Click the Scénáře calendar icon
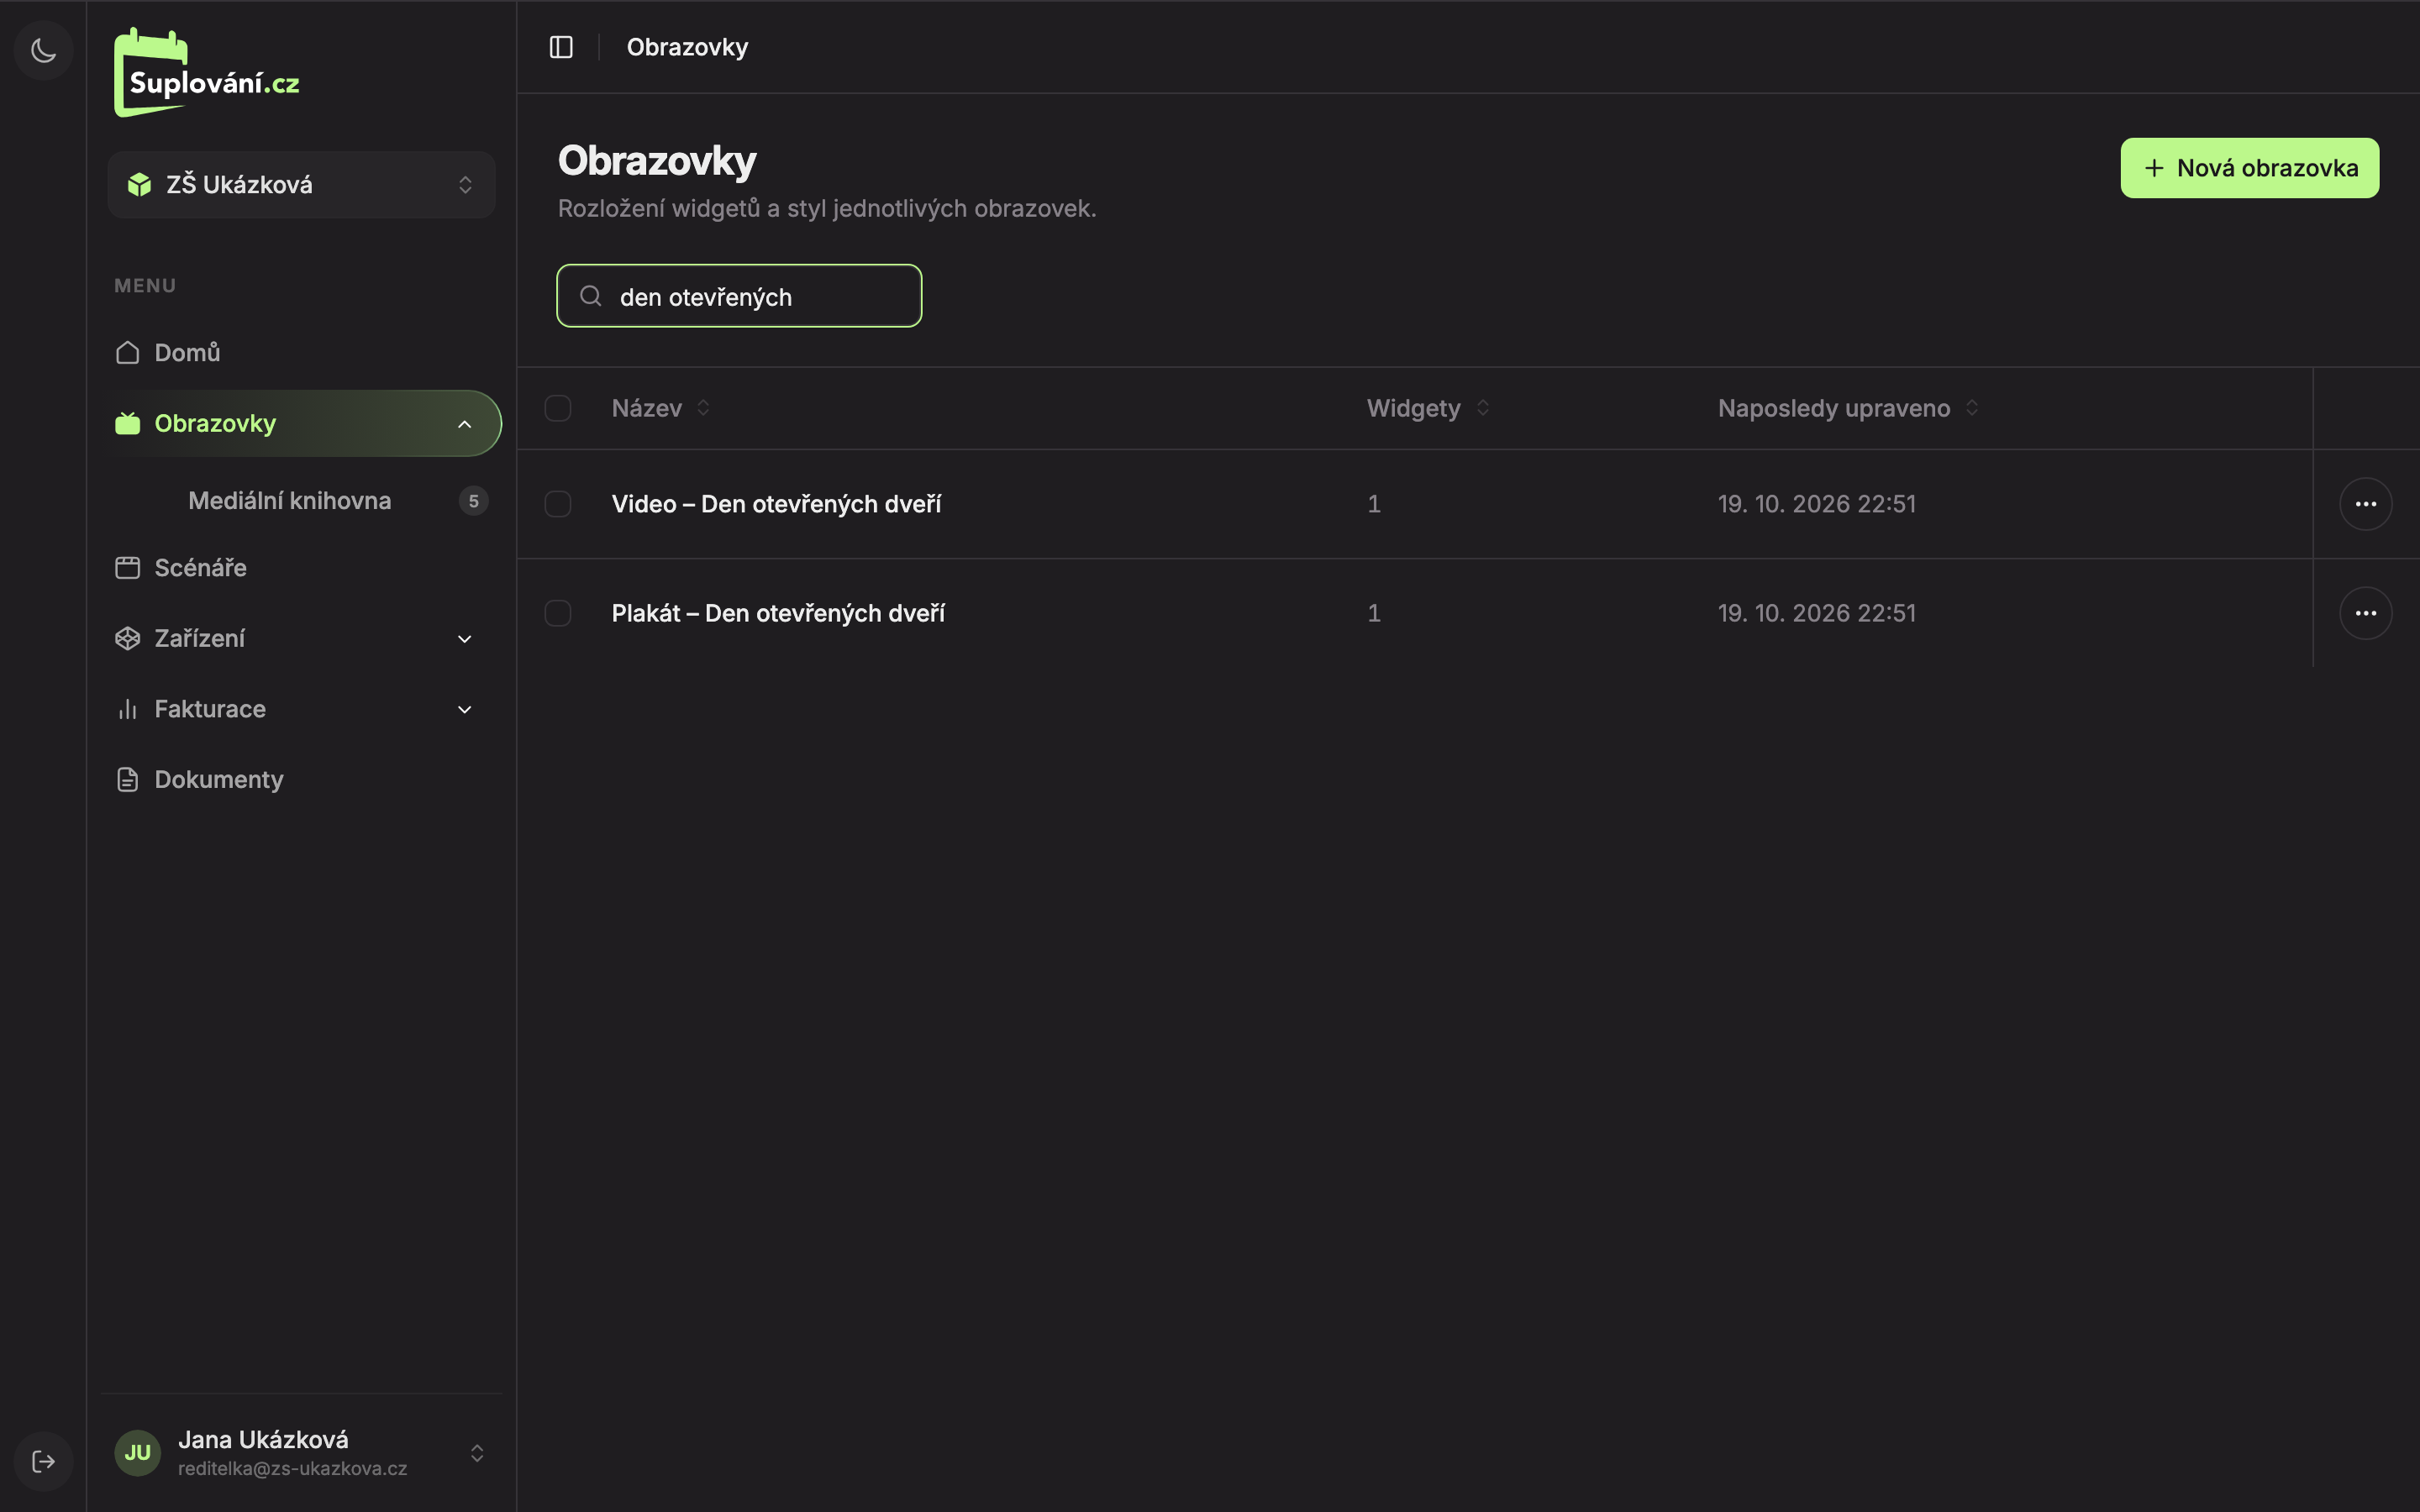The image size is (2420, 1512). pos(128,567)
